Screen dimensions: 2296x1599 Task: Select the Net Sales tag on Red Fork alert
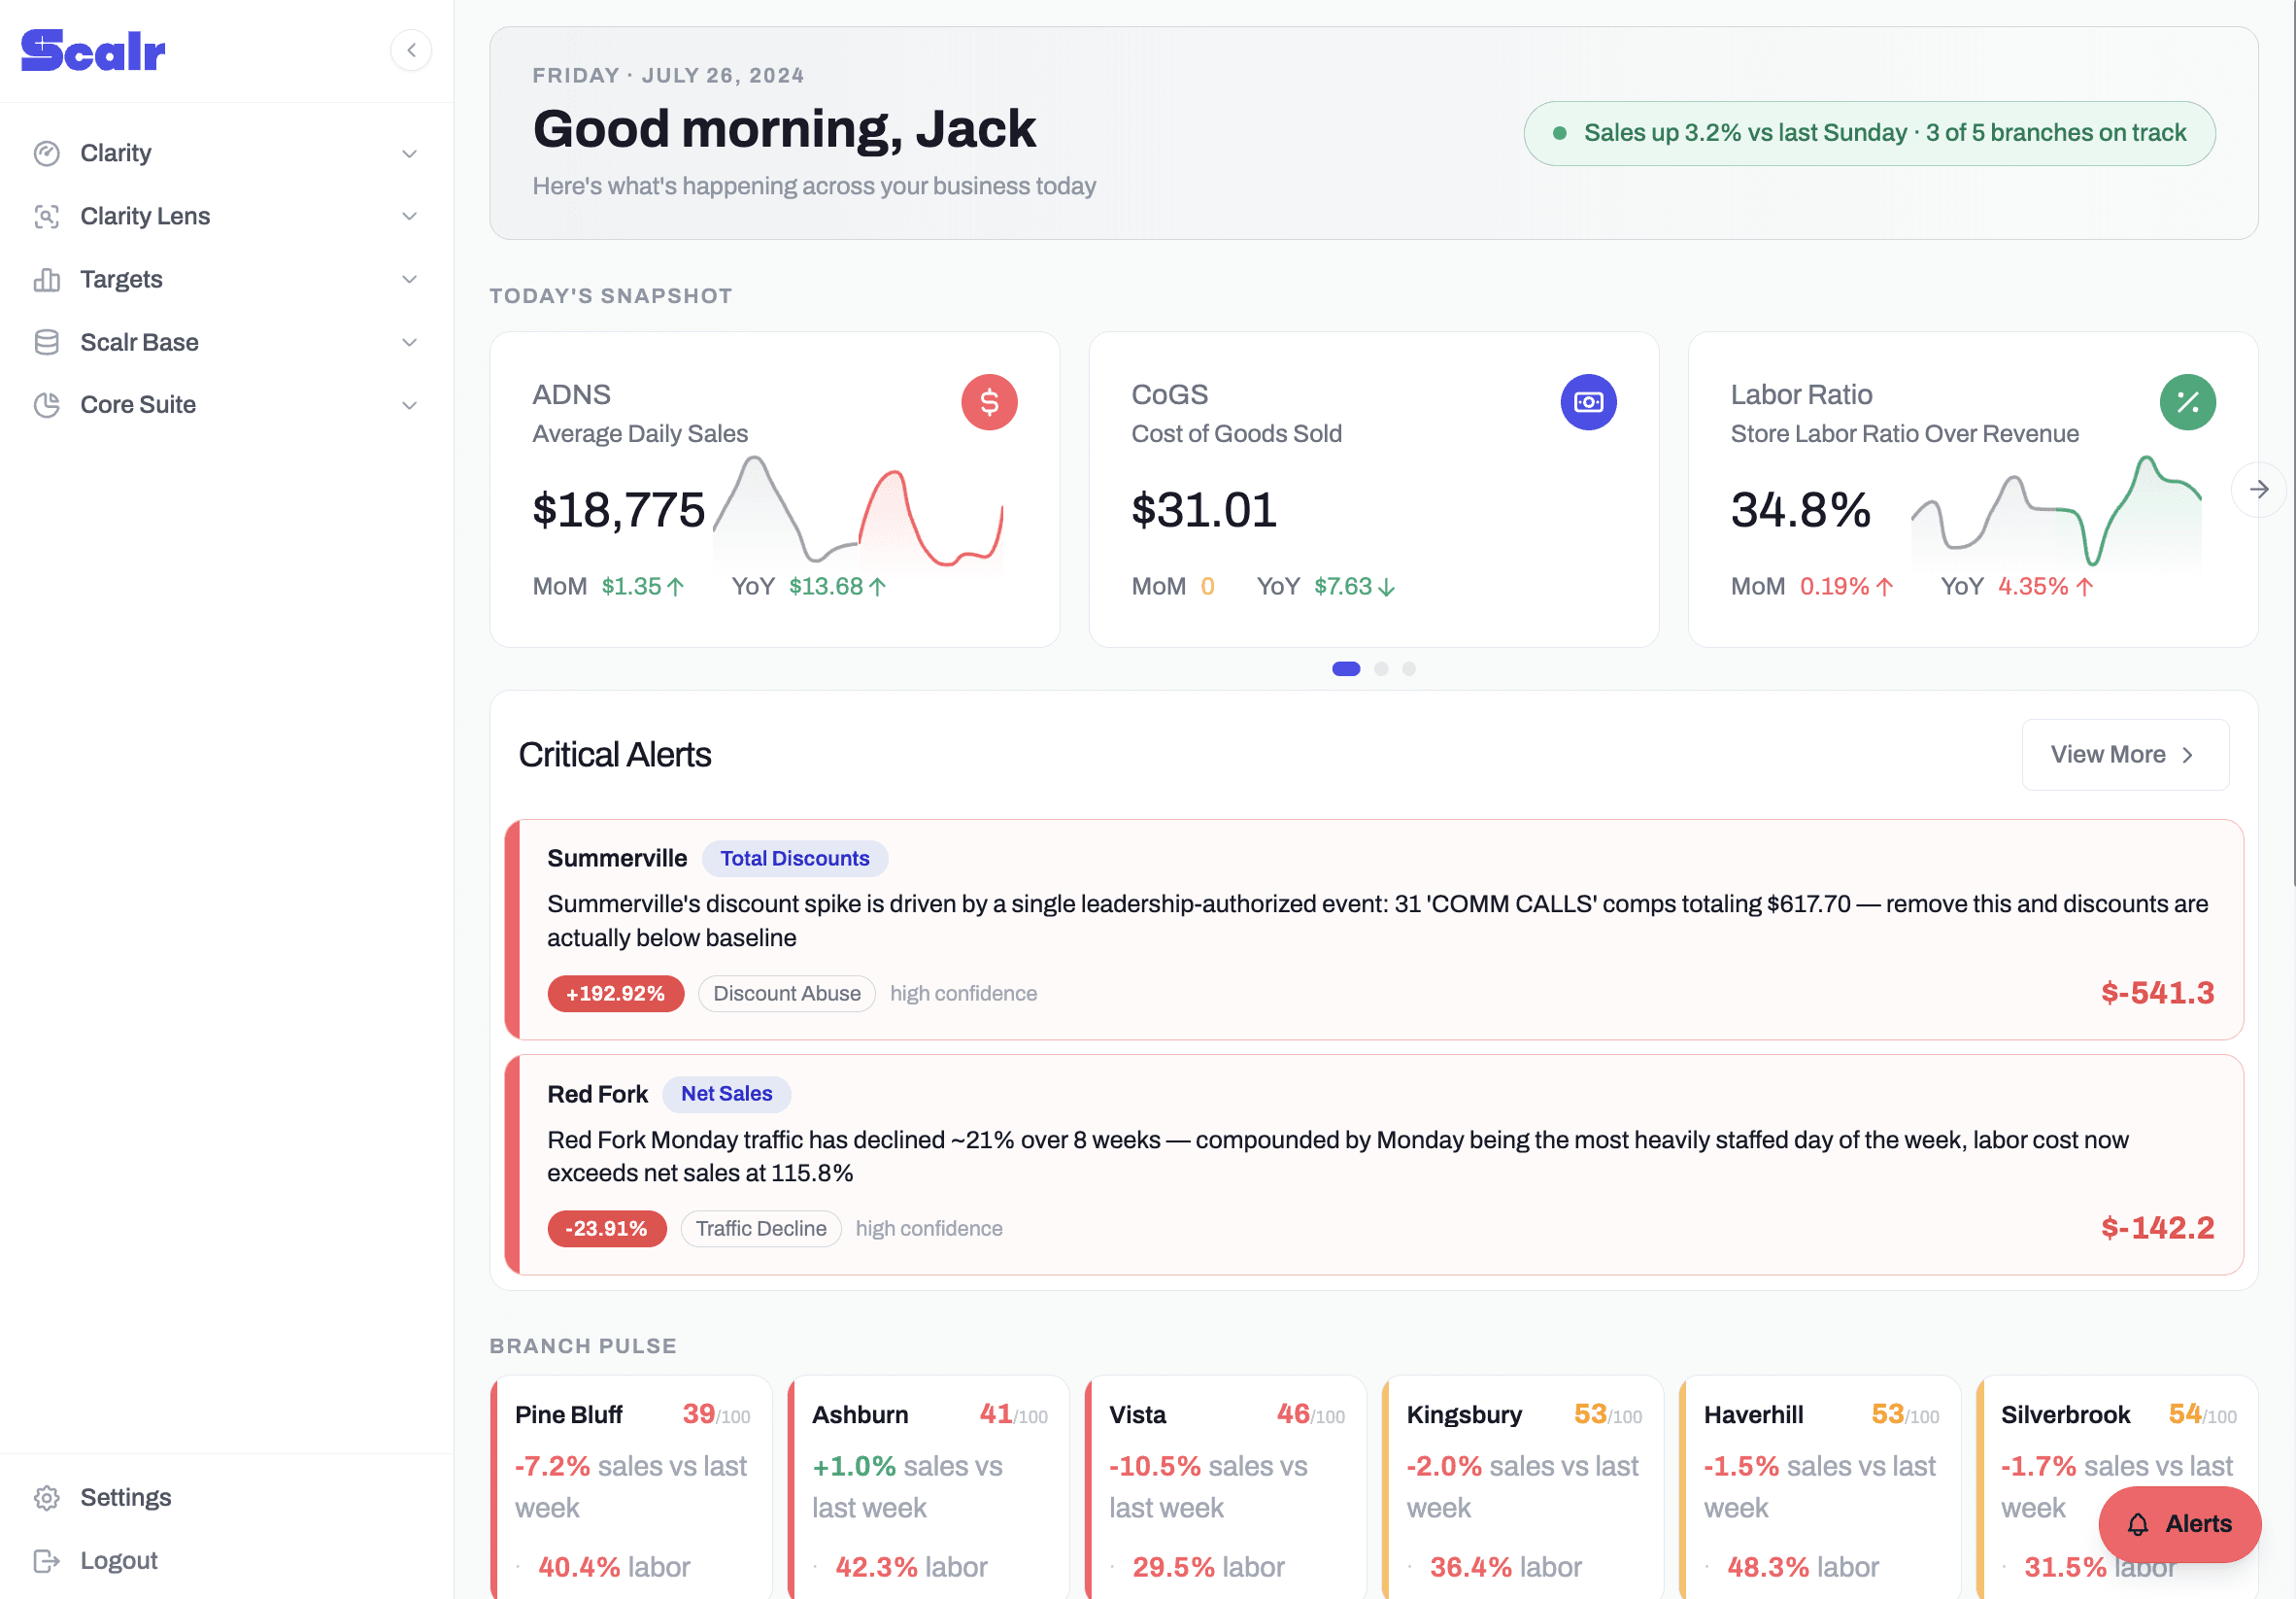point(726,1093)
